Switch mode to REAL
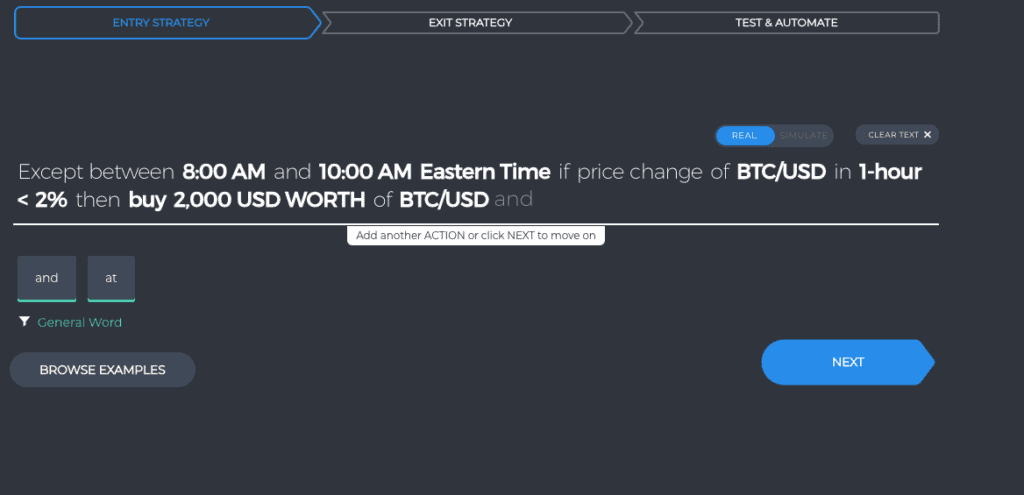The image size is (1024, 495). point(744,136)
